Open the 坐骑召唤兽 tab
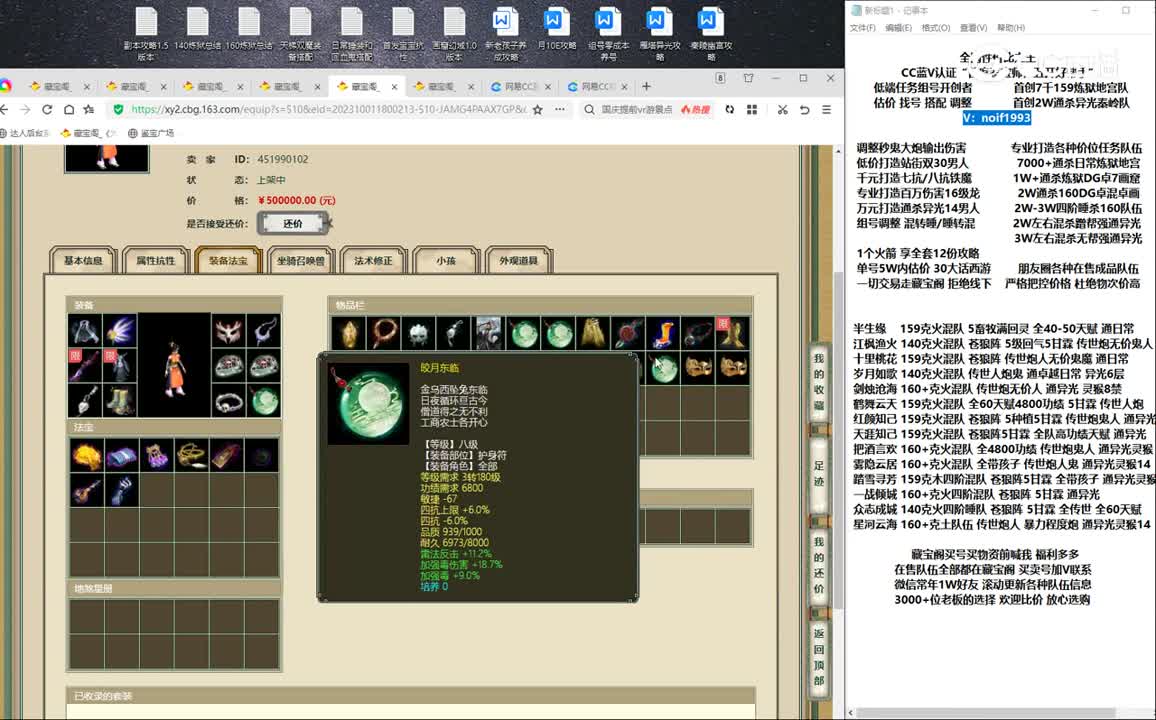The height and width of the screenshot is (720, 1156). pyautogui.click(x=301, y=261)
